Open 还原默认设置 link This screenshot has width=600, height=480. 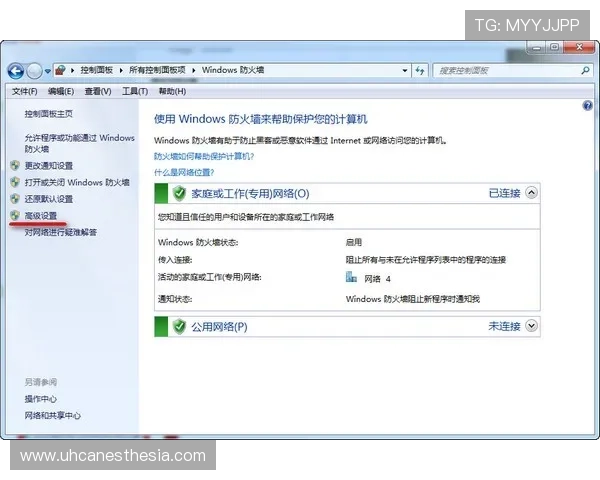coord(49,199)
